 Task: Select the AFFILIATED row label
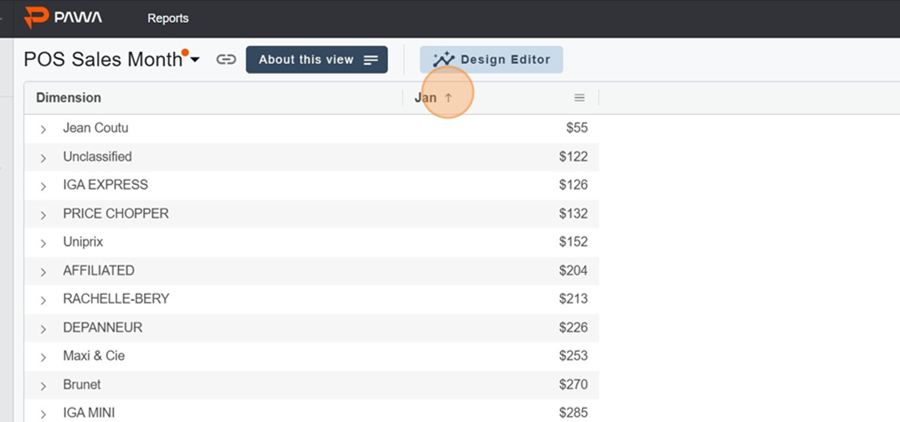coord(99,270)
